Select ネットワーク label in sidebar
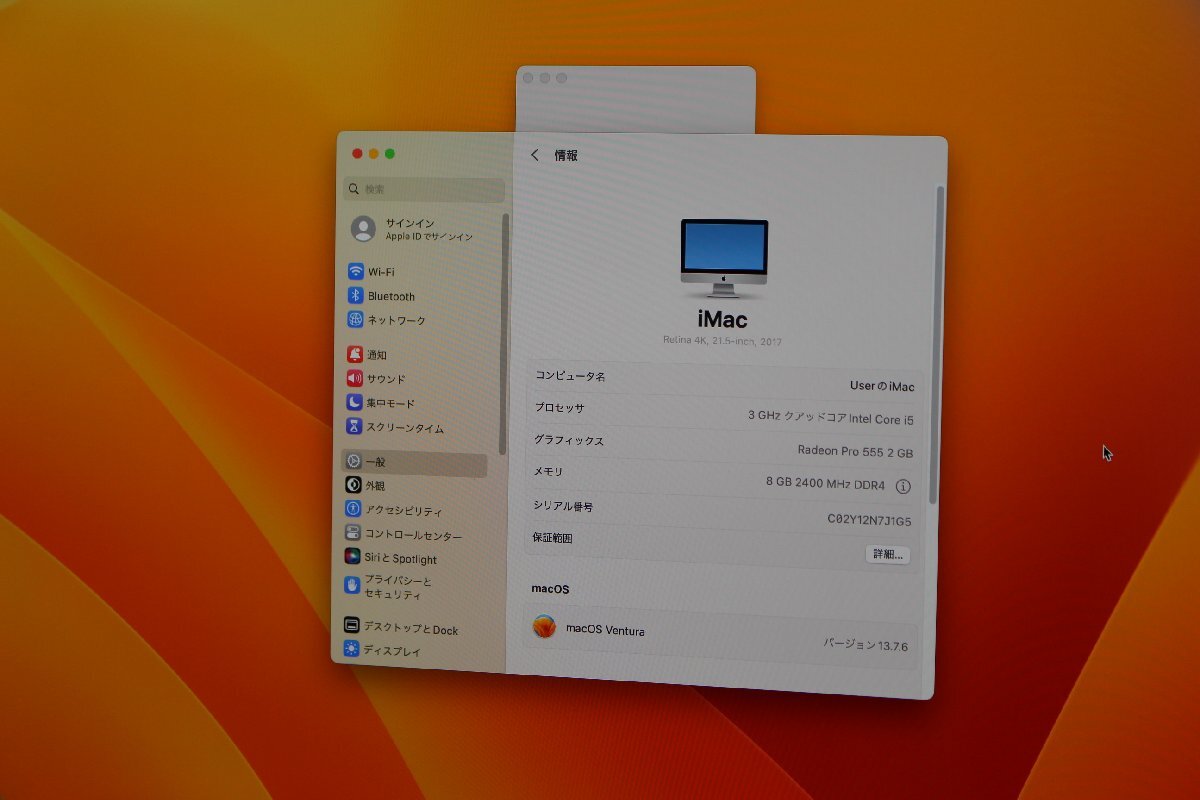 397,321
